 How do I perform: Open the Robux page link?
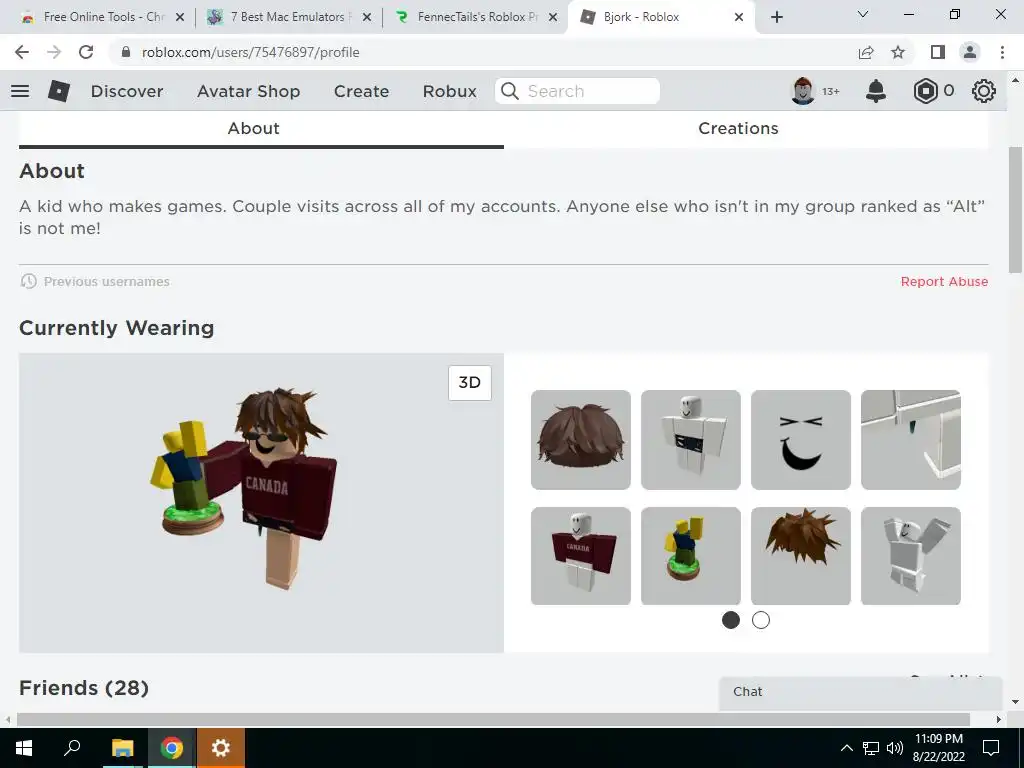click(449, 91)
